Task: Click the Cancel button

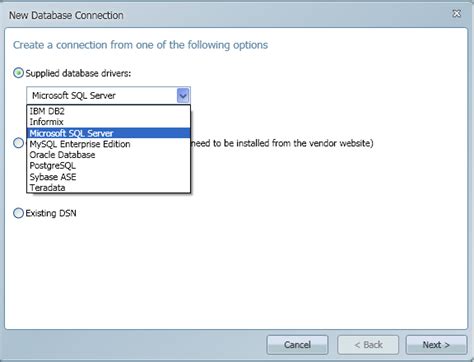Action: click(x=297, y=345)
